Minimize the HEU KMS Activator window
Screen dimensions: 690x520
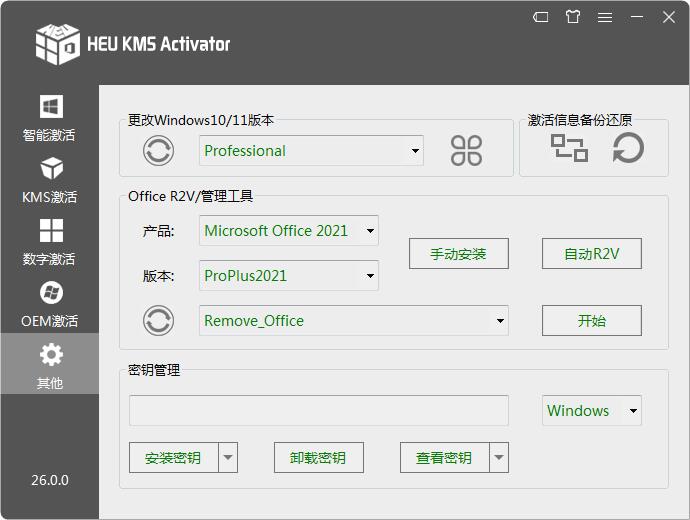pos(637,17)
